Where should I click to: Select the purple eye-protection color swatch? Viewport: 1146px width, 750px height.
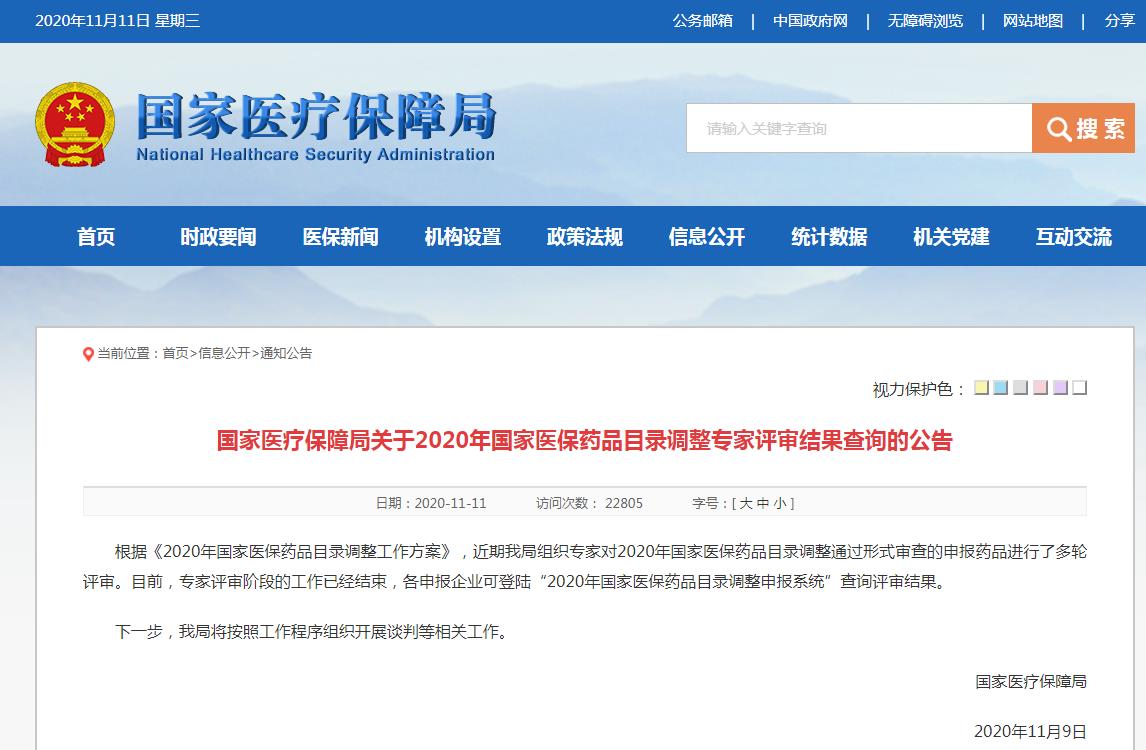(1060, 388)
